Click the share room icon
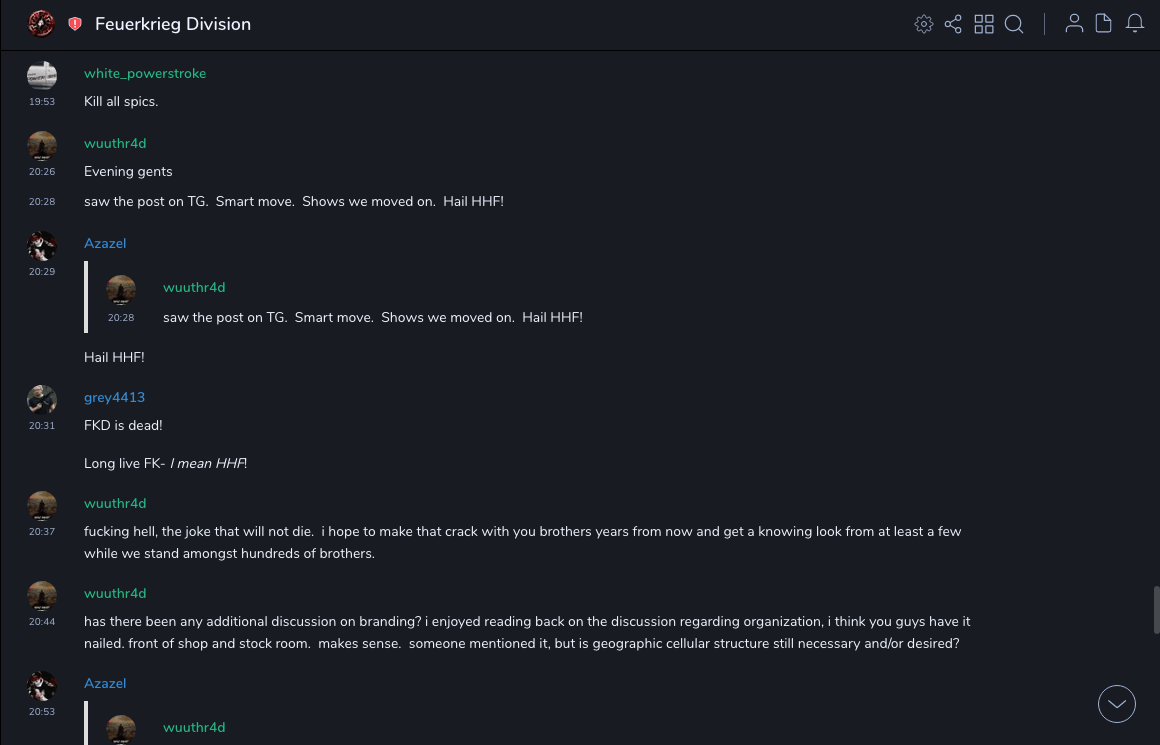1160x745 pixels. [x=953, y=24]
